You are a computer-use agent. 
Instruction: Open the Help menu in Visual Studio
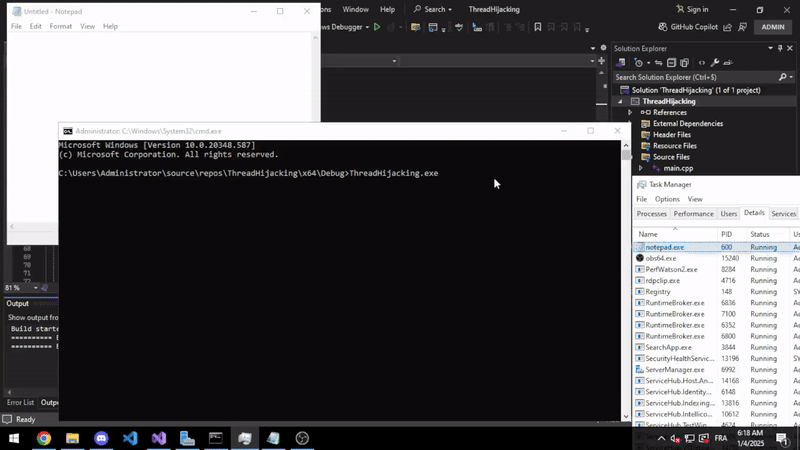click(x=387, y=9)
